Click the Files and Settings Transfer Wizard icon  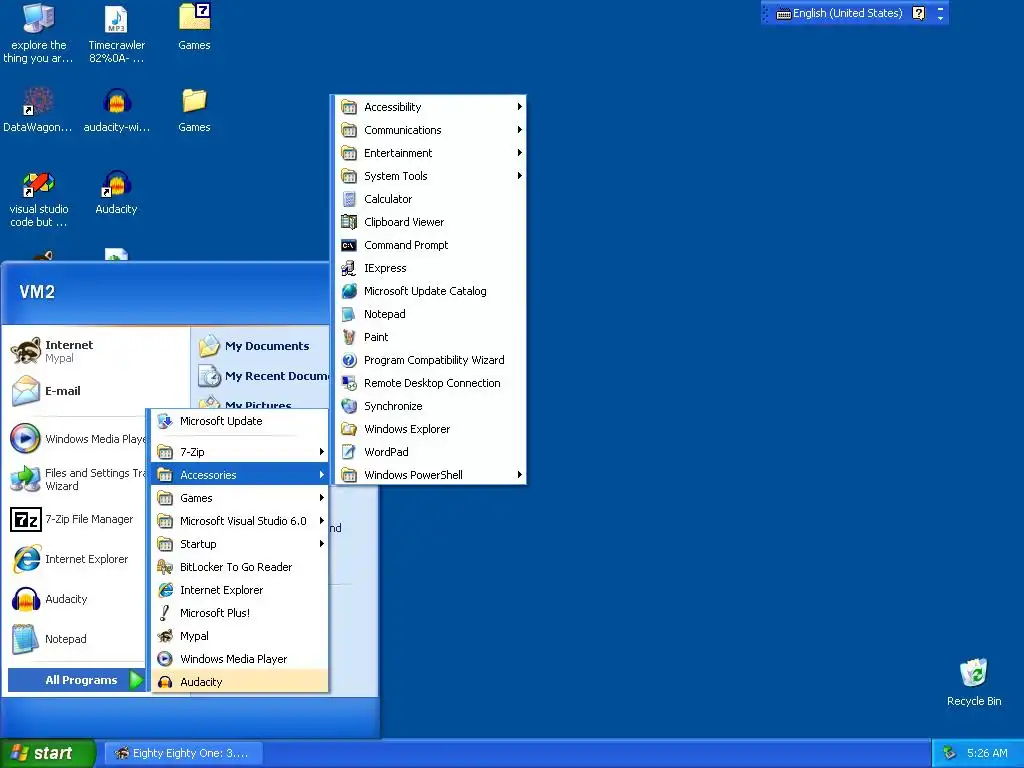(26, 479)
